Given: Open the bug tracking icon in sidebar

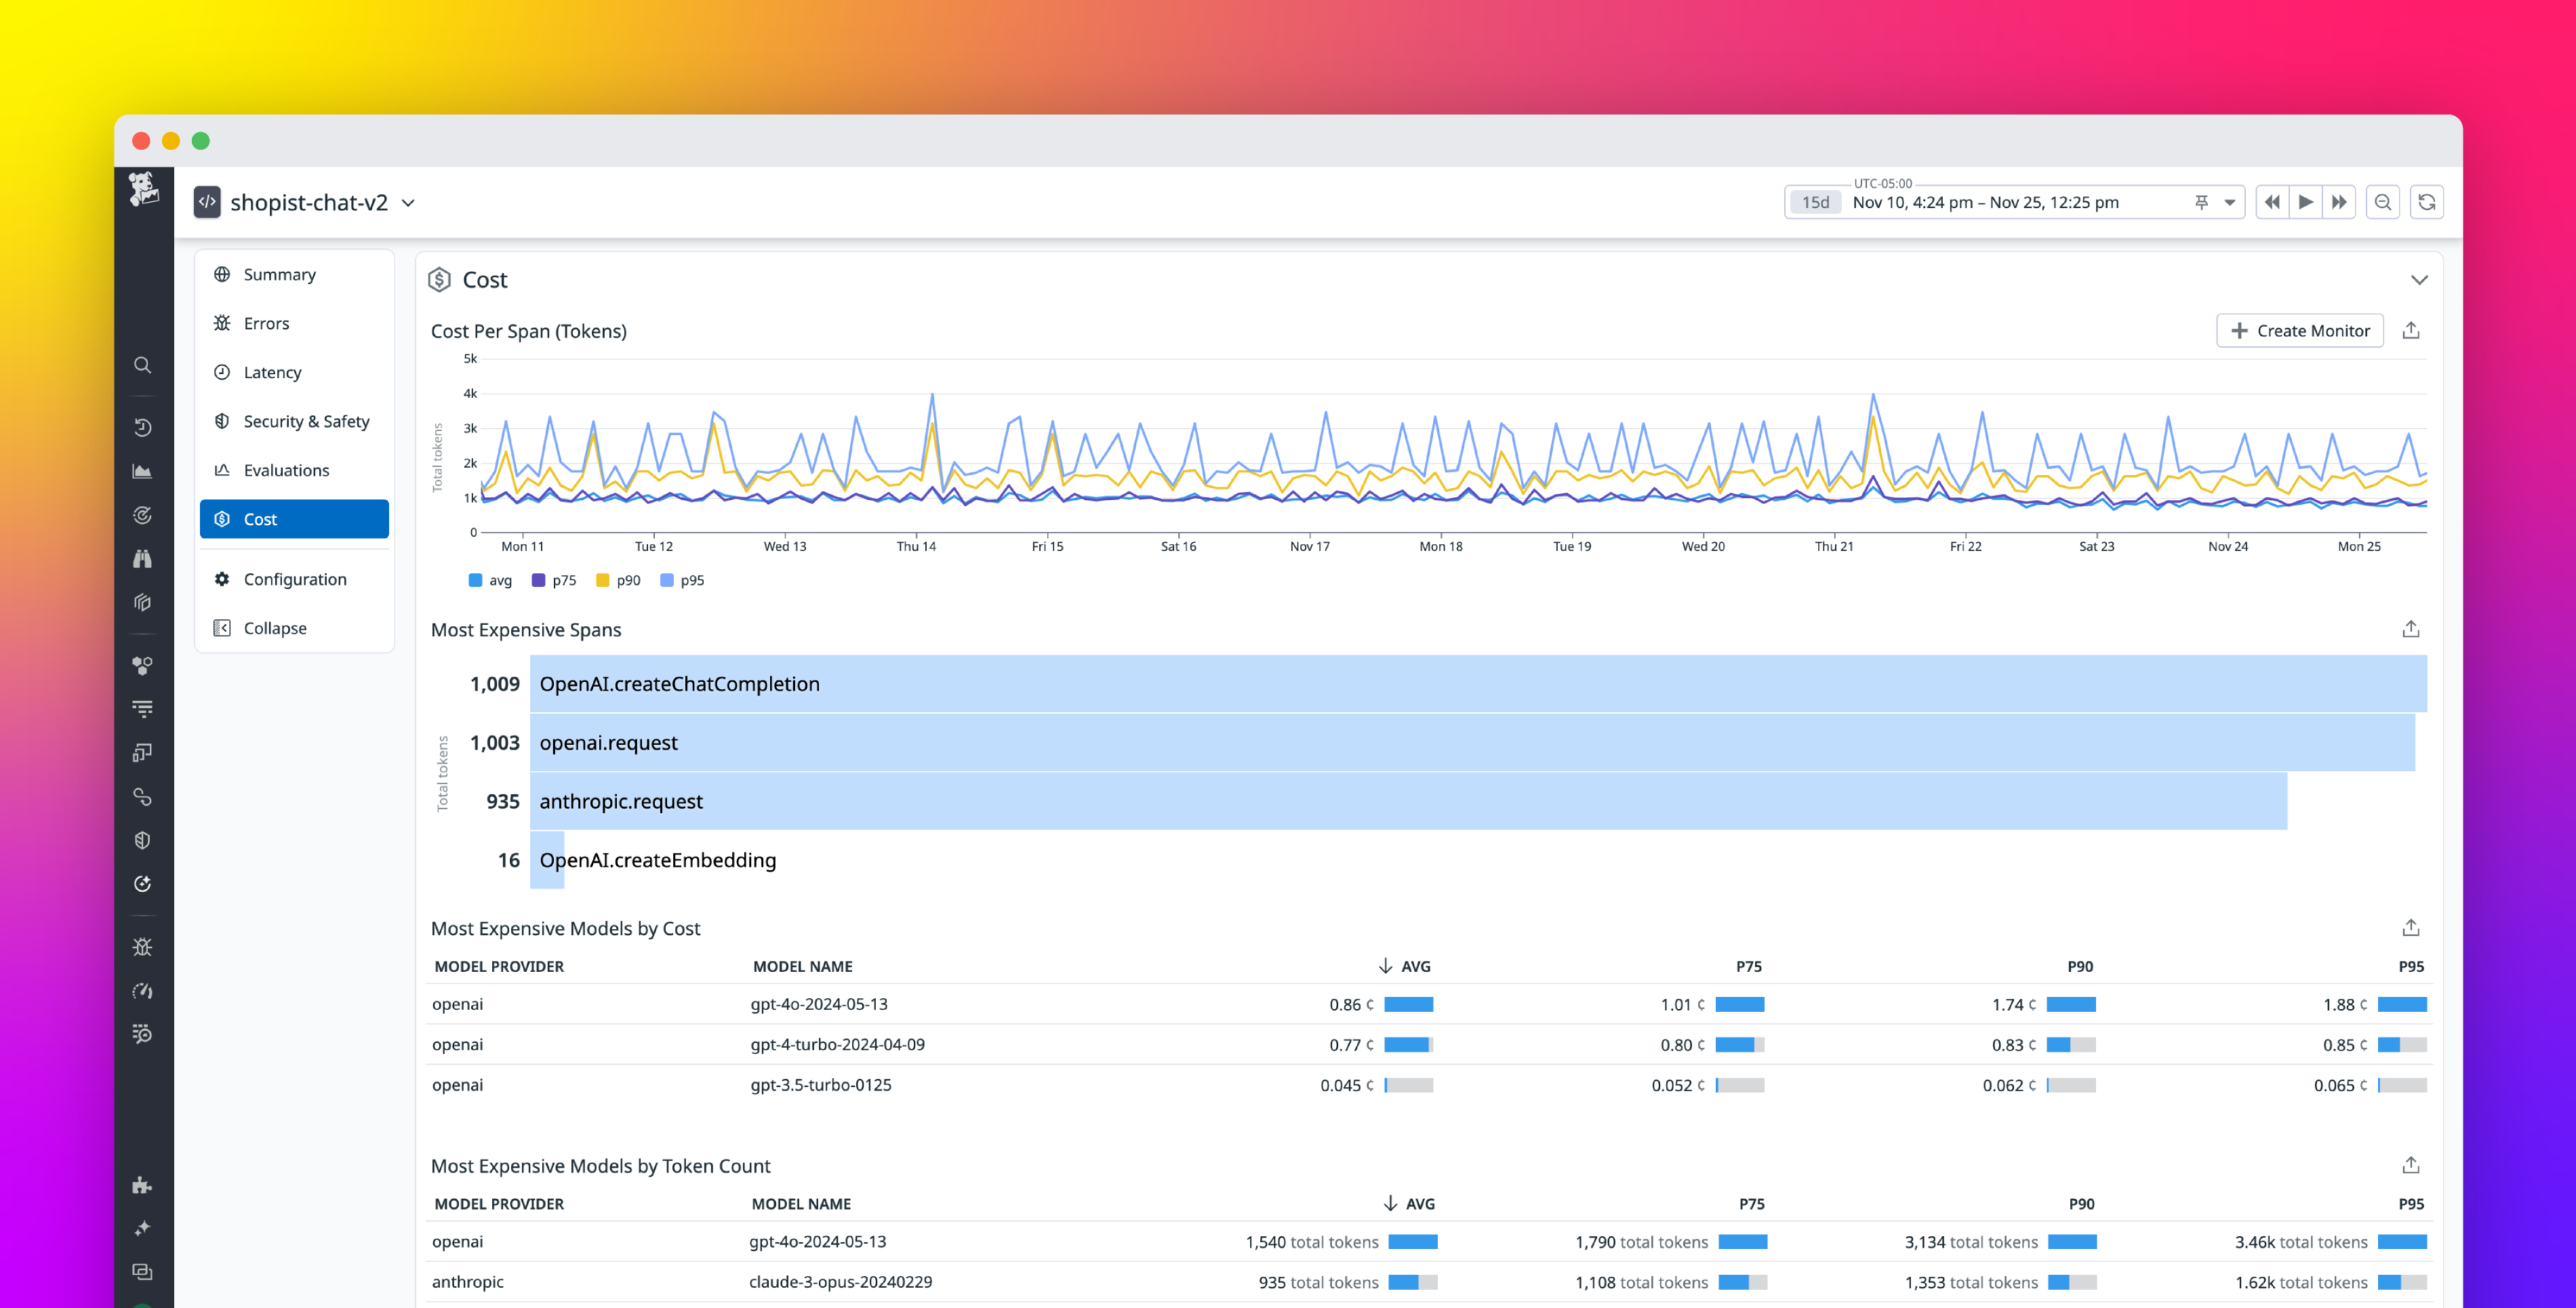Looking at the screenshot, I should tap(143, 946).
